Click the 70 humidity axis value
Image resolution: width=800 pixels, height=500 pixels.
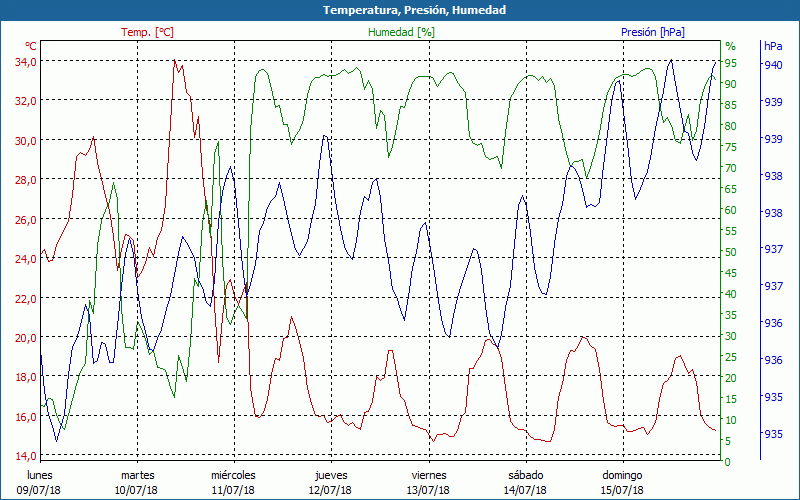[x=731, y=168]
